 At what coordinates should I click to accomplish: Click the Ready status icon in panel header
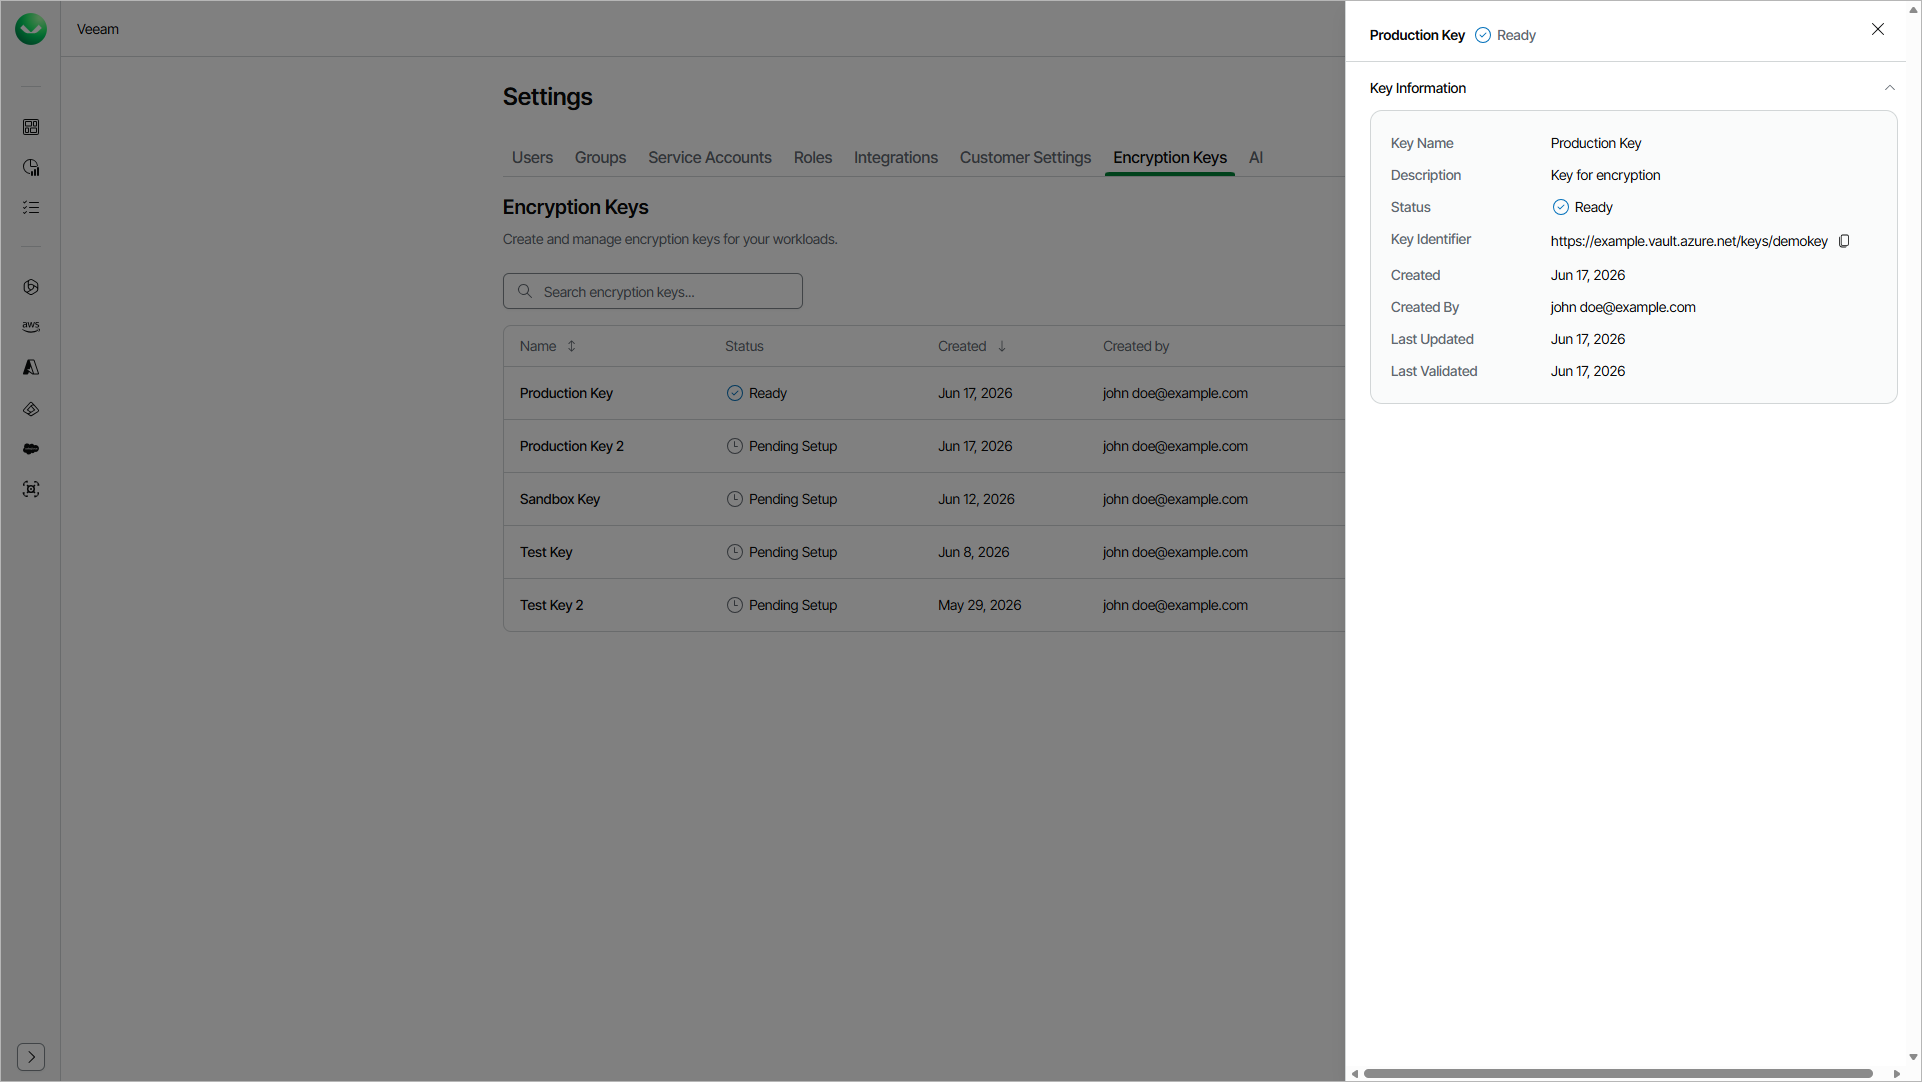(x=1483, y=35)
